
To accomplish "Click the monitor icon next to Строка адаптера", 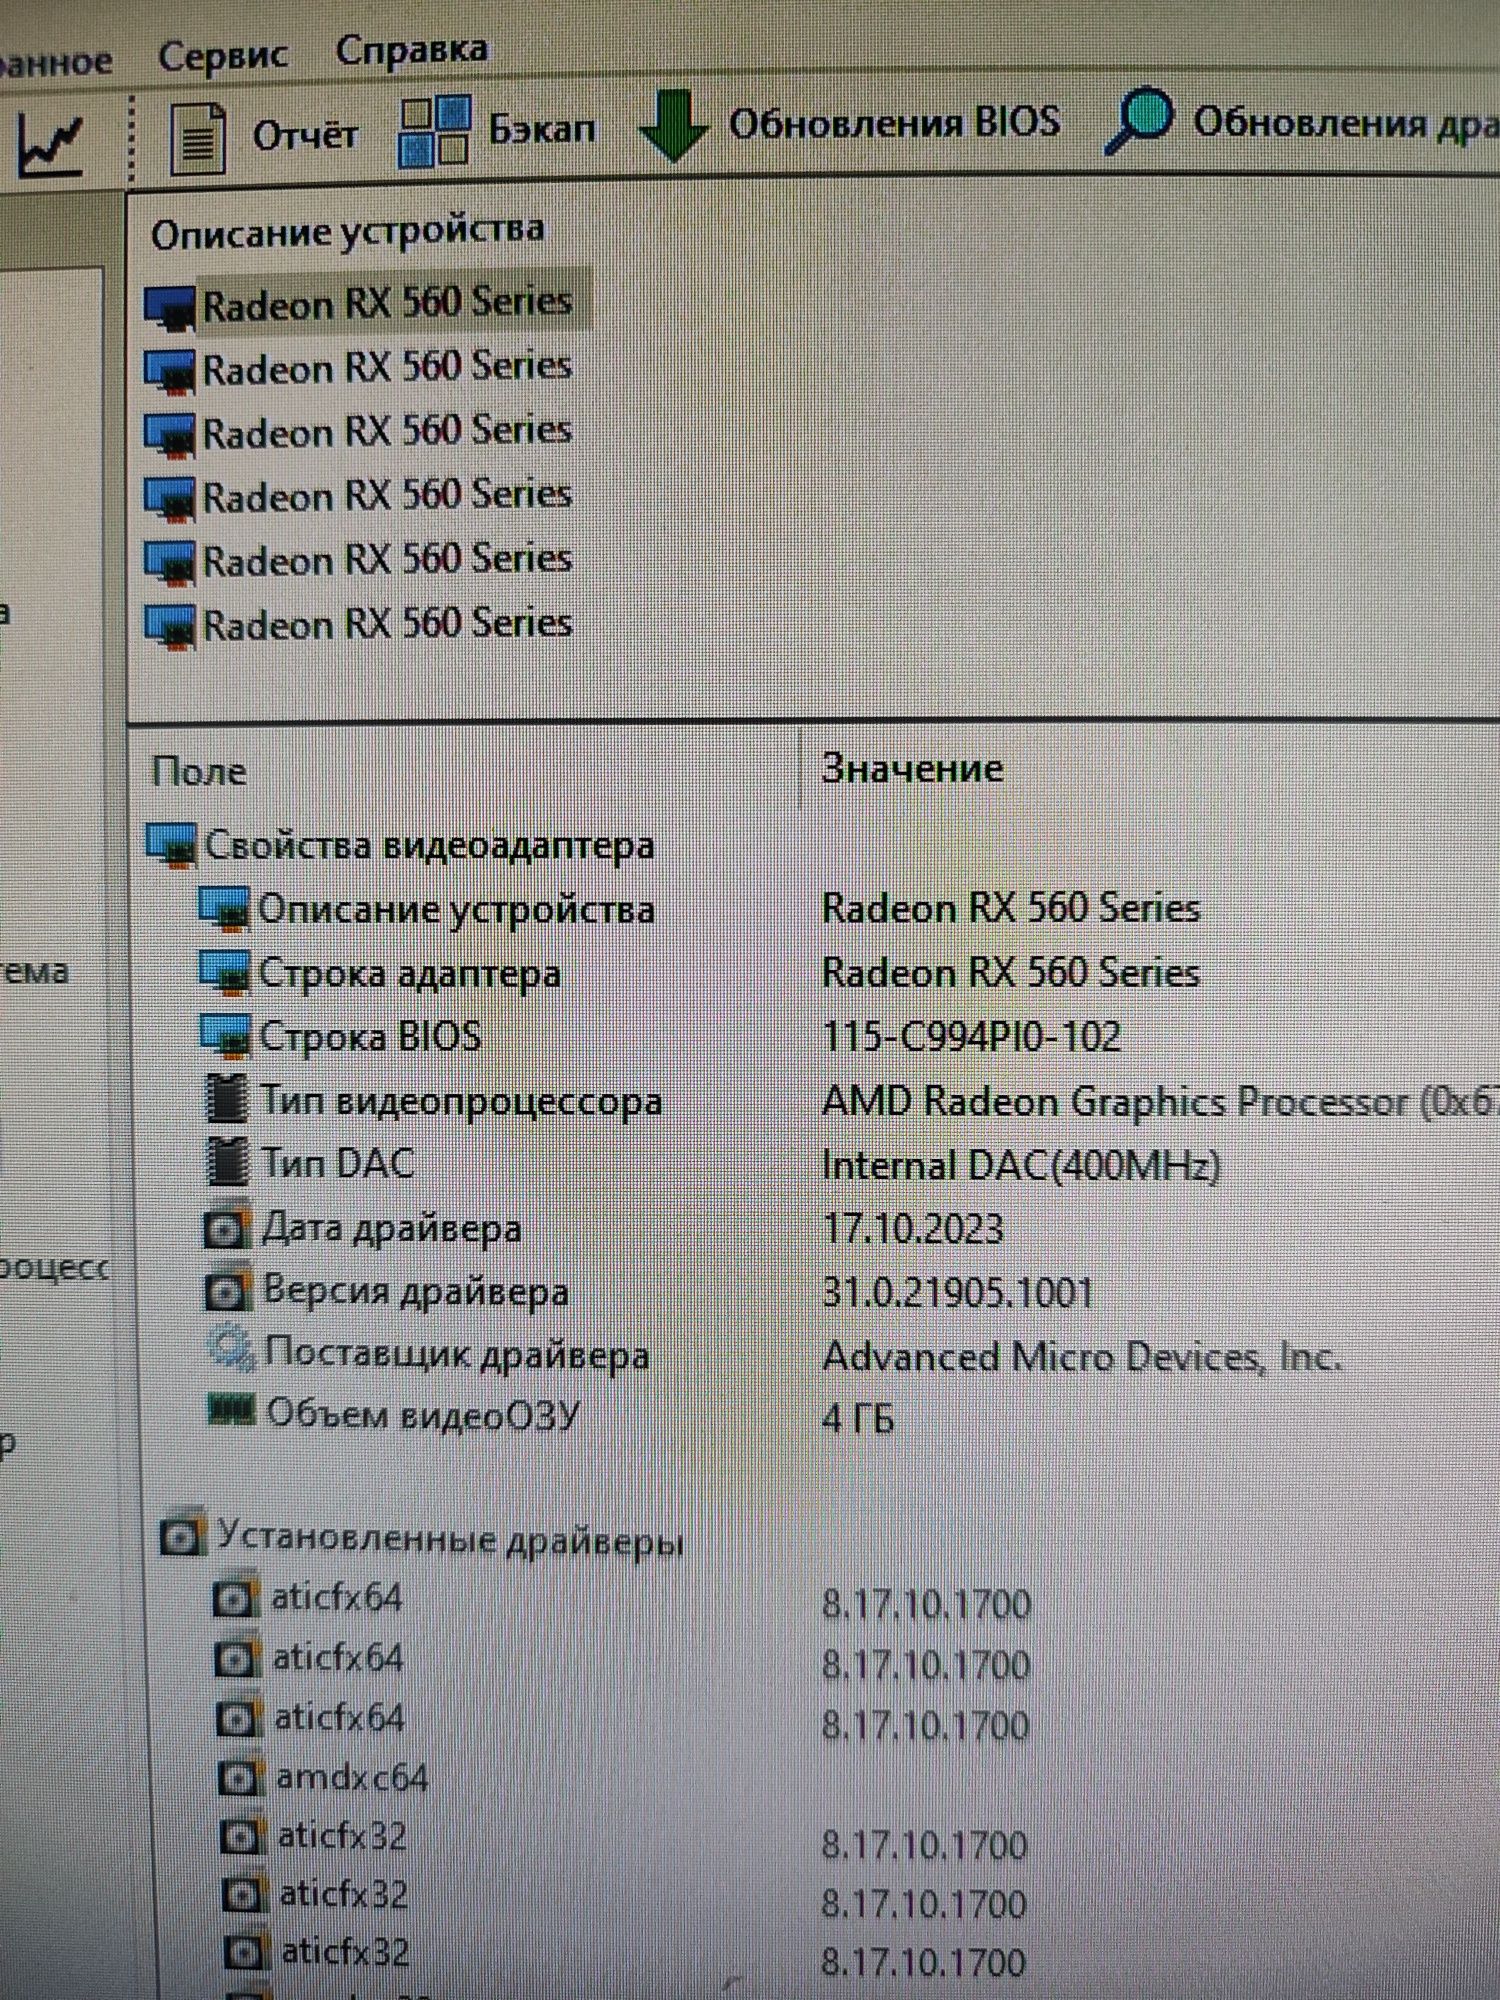I will coord(224,973).
